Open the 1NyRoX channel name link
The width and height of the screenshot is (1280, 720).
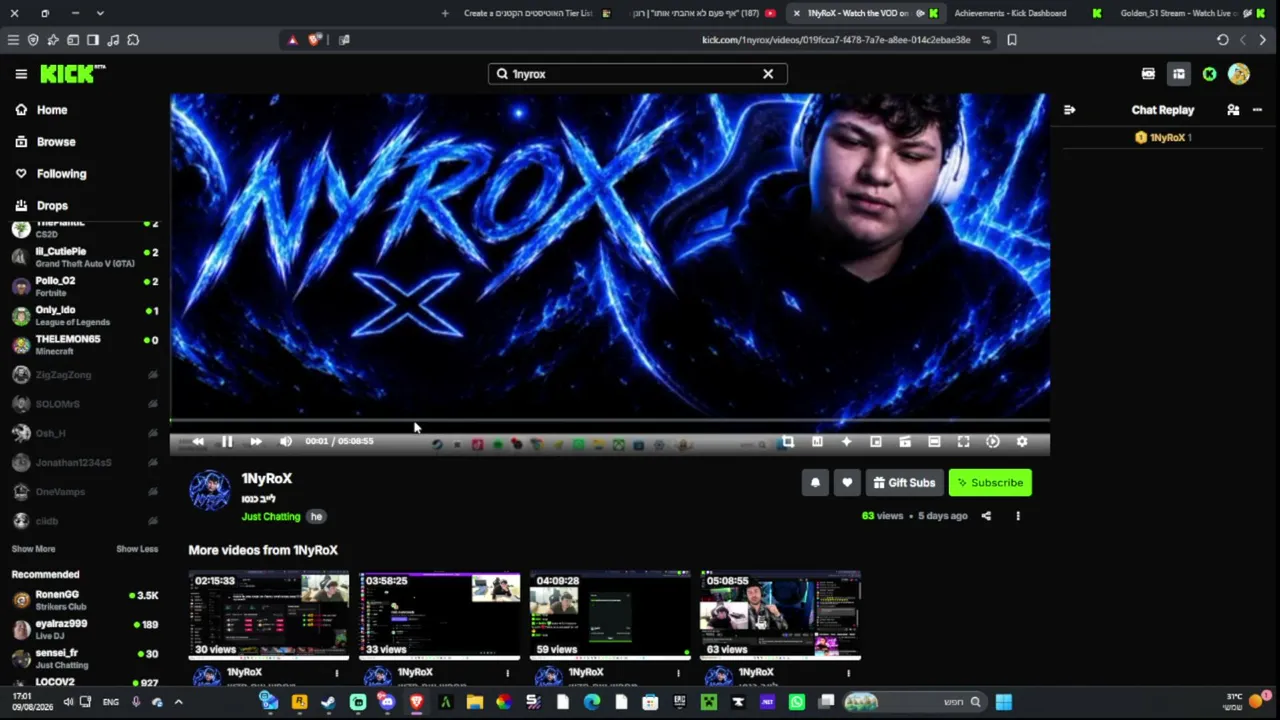pos(267,479)
